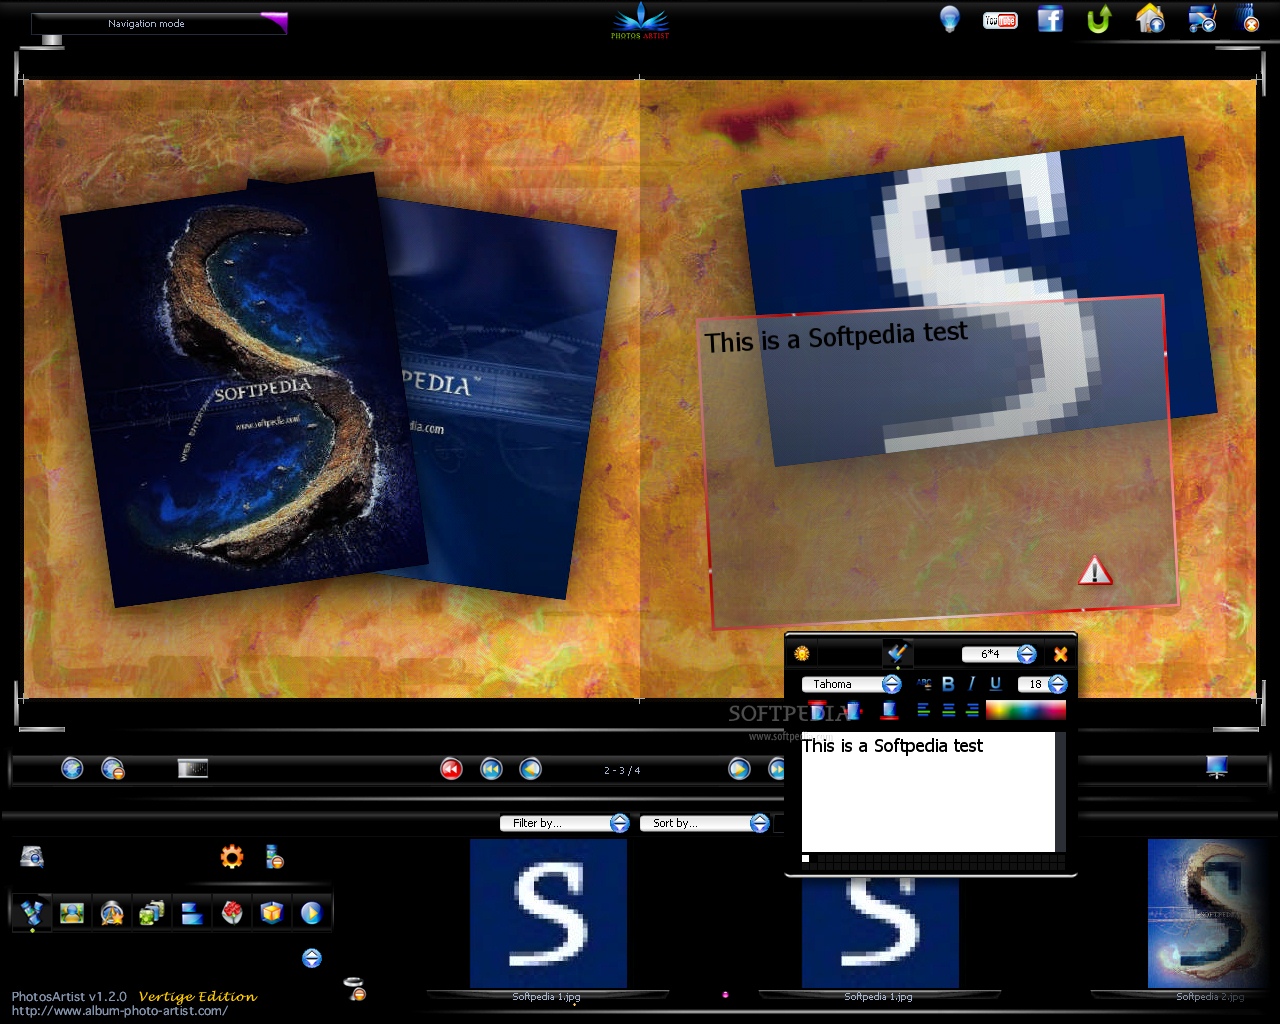Select the photos film strip tool tab
This screenshot has height=1024, width=1280.
32,912
